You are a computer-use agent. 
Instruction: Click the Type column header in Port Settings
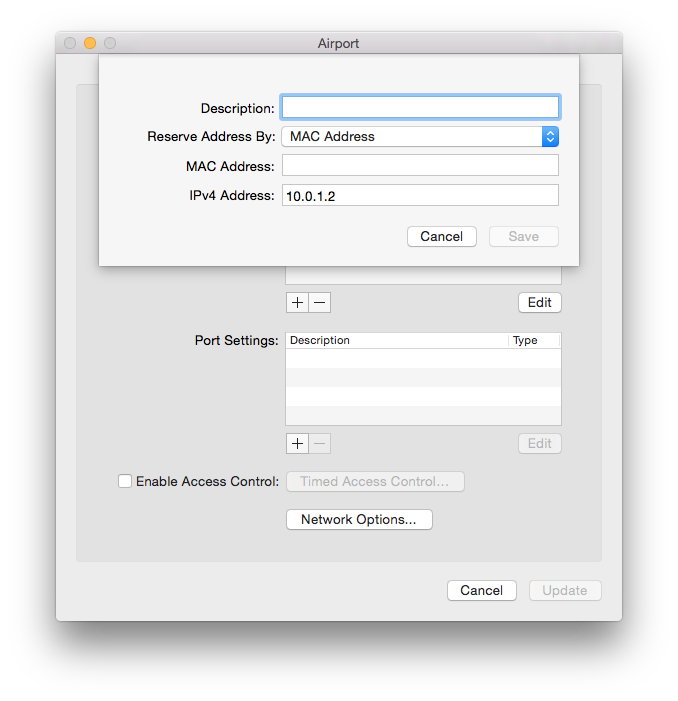coord(534,341)
